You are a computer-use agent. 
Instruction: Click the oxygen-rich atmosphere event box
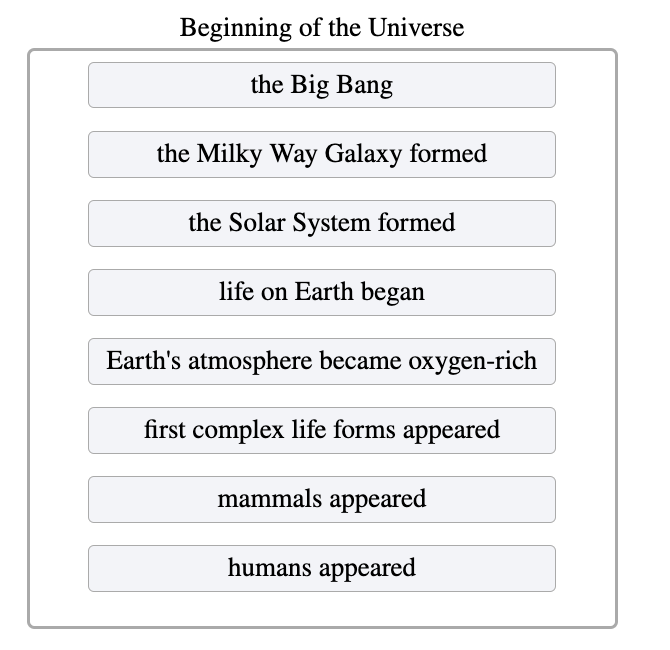tap(322, 362)
